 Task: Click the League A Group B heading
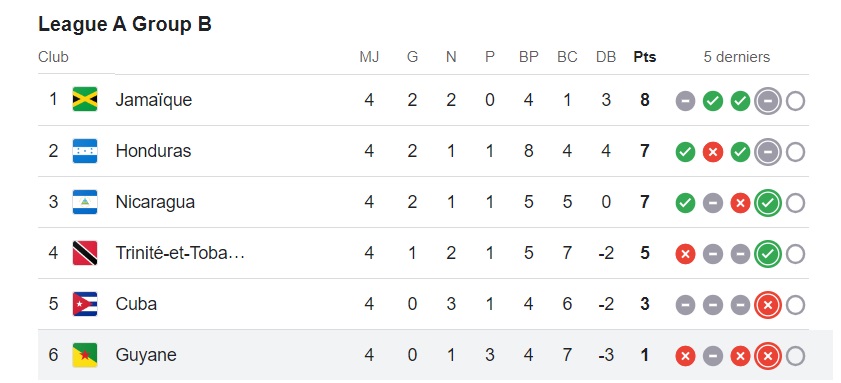point(125,24)
